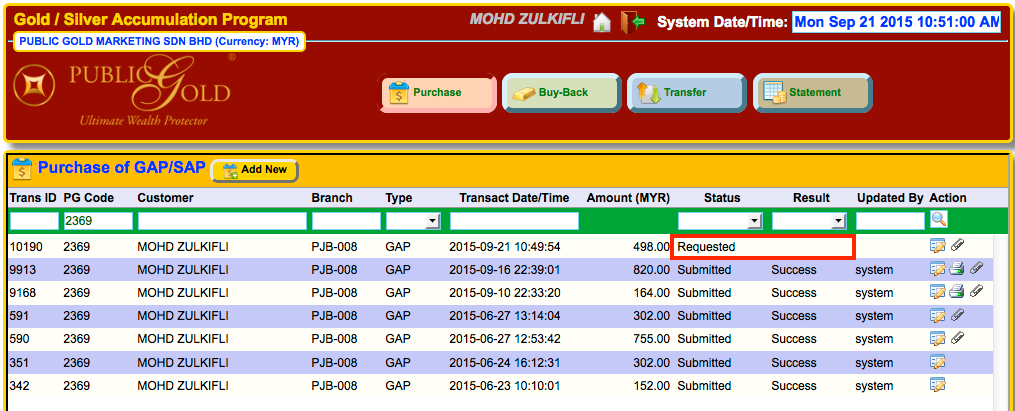
Task: Click edit icon on transaction 590 row
Action: [937, 339]
